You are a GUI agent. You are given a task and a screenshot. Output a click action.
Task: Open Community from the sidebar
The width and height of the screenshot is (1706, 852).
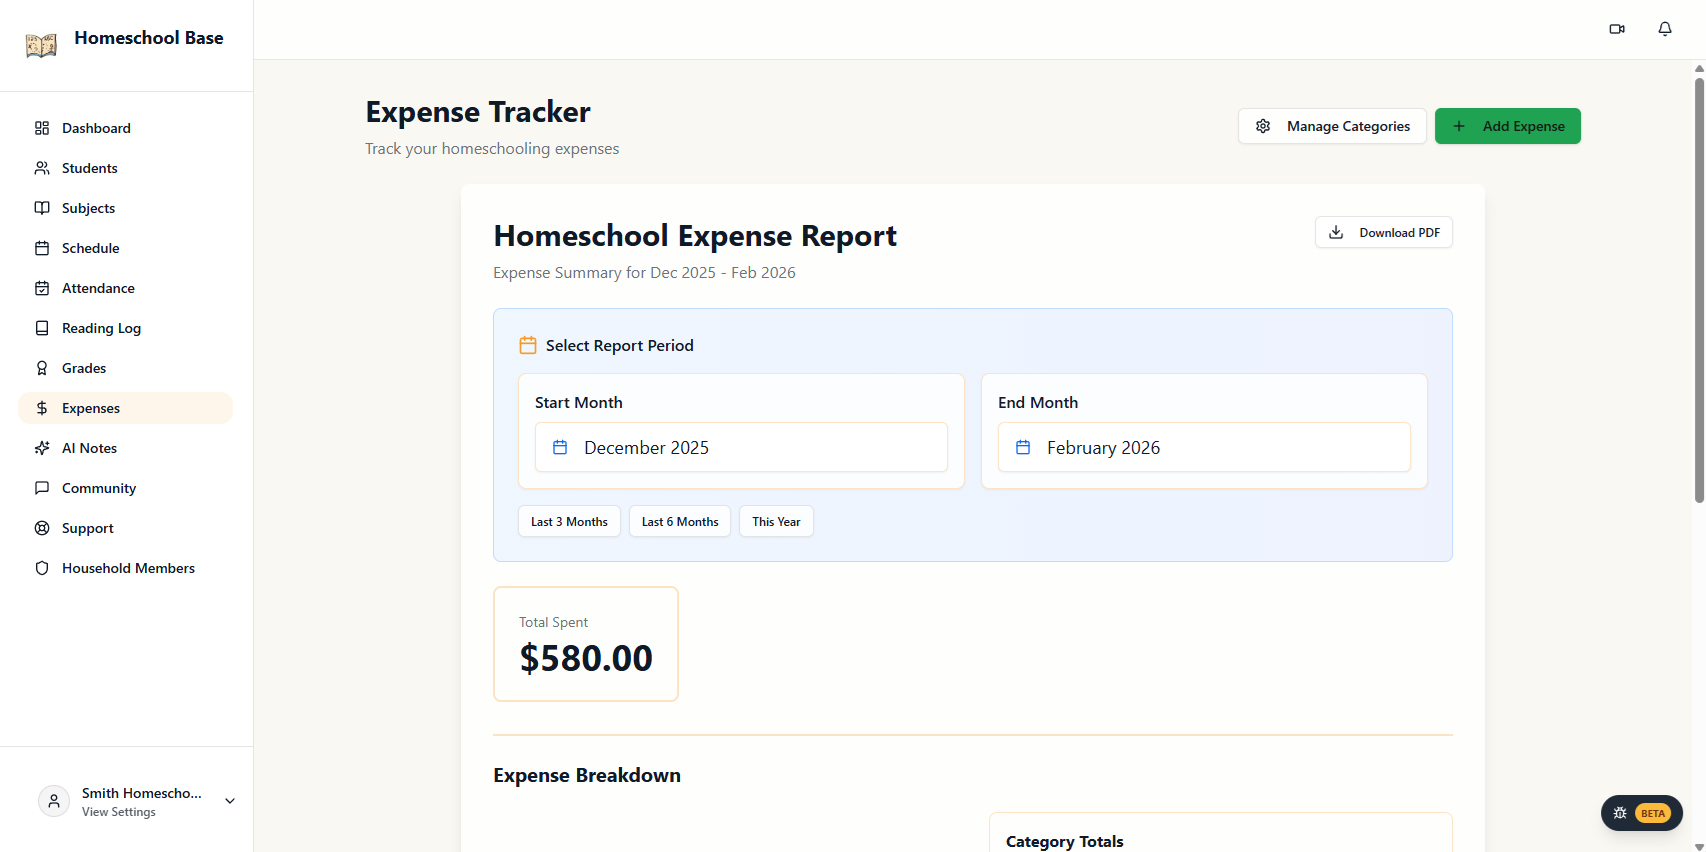[126, 488]
